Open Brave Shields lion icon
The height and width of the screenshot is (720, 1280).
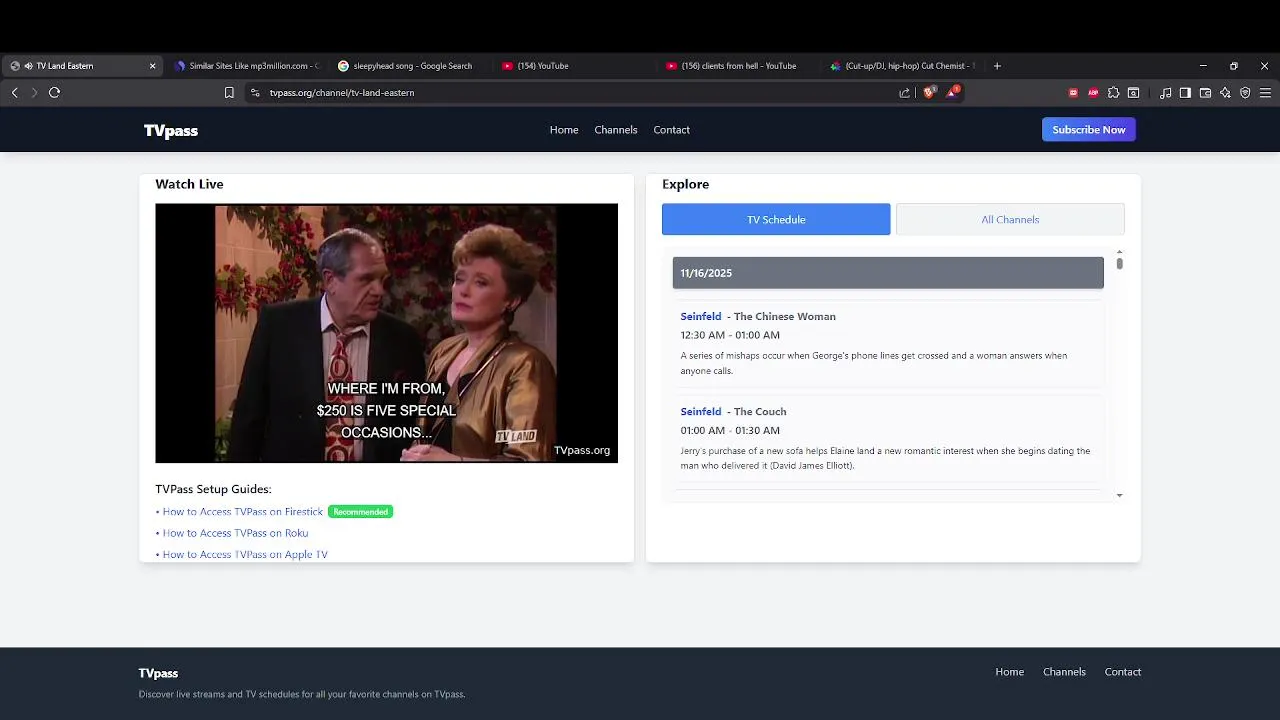(929, 92)
